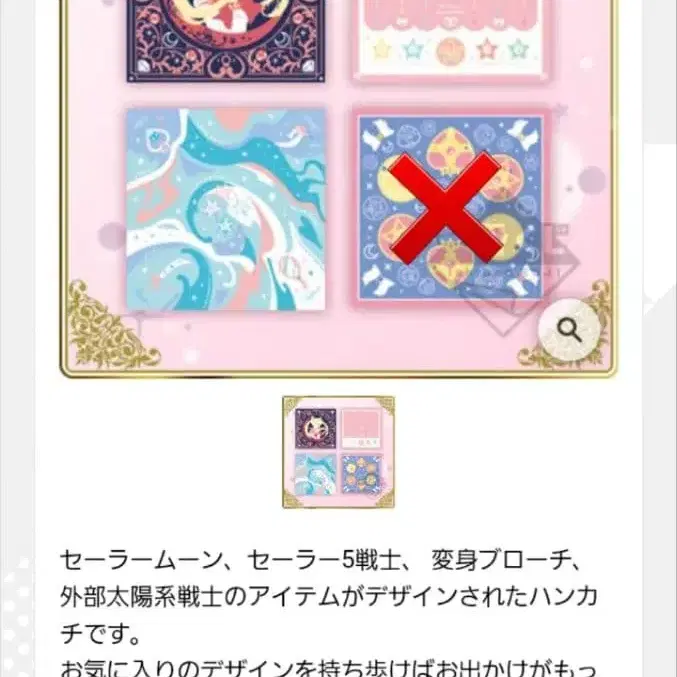Viewport: 677px width, 677px height.
Task: Click the magnifying glass zoom icon
Action: (x=569, y=331)
